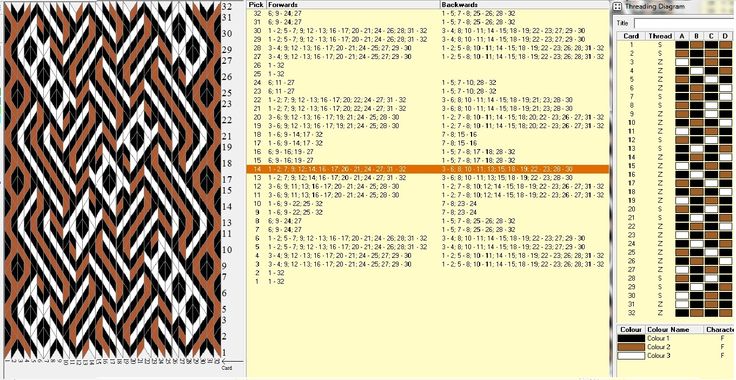This screenshot has width=736, height=380.
Task: Select the Colour 3 name entry
Action: [658, 356]
